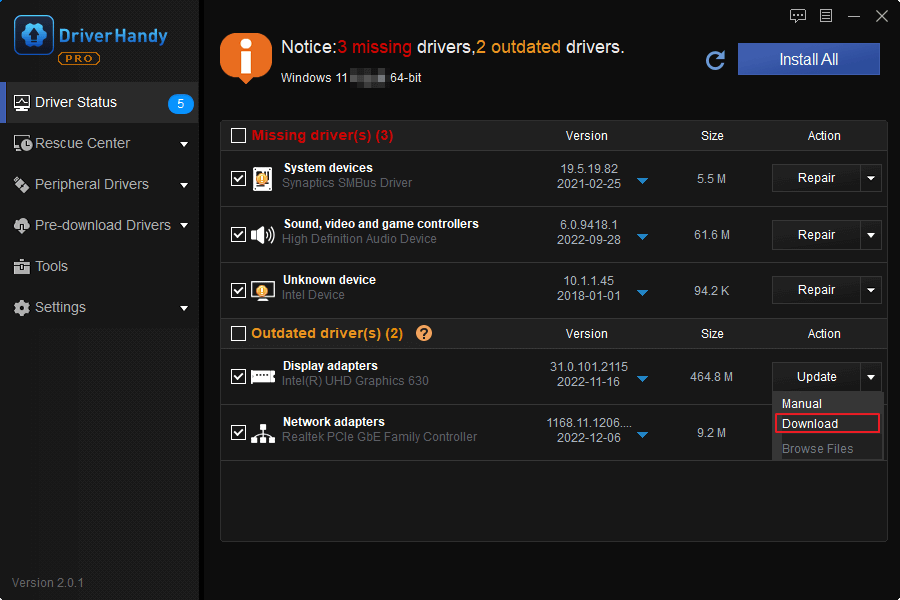This screenshot has width=900, height=600.
Task: Open Repair options arrow for Unknown device
Action: point(871,290)
